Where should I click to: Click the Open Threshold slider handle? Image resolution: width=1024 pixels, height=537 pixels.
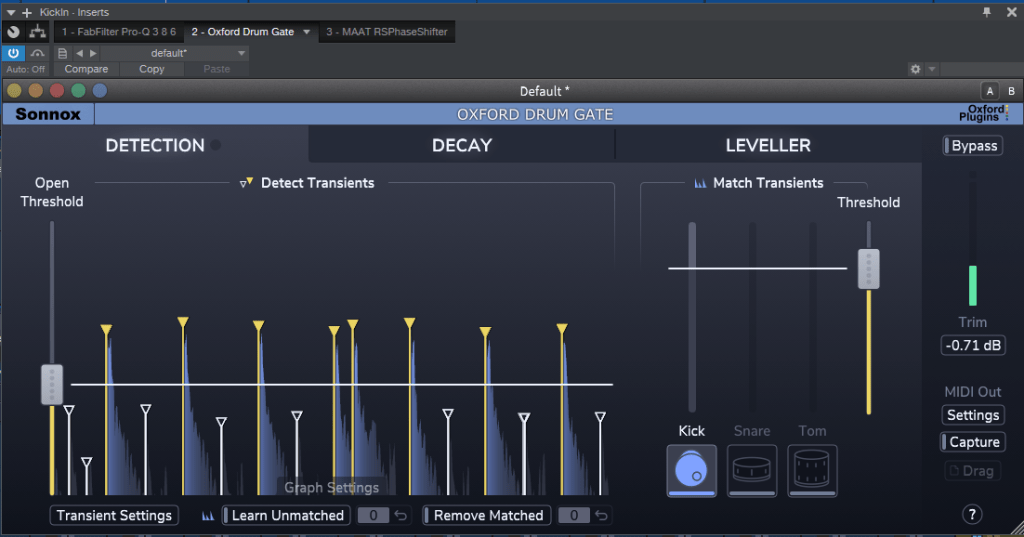(51, 385)
